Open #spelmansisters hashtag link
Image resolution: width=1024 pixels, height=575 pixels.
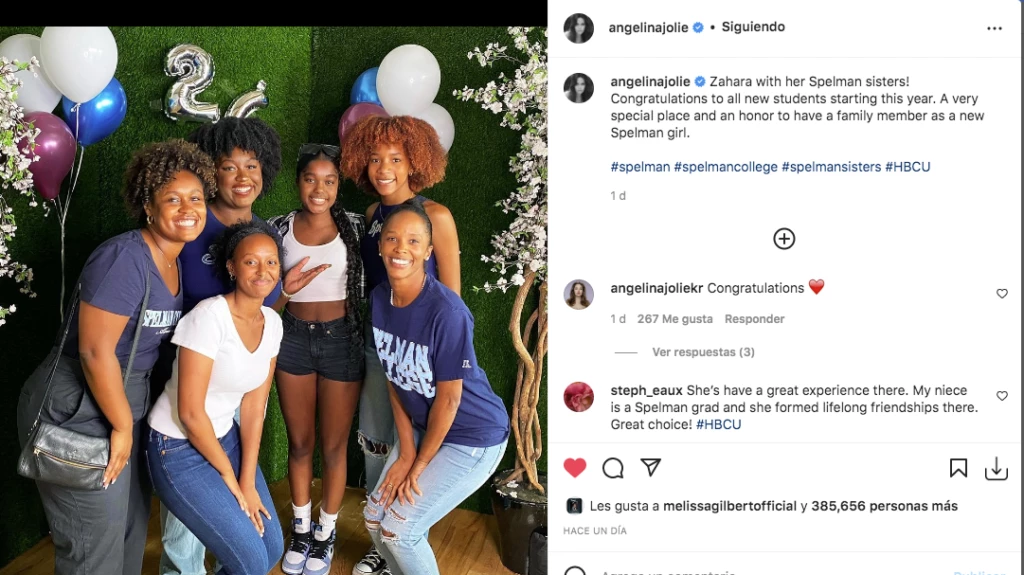click(831, 167)
